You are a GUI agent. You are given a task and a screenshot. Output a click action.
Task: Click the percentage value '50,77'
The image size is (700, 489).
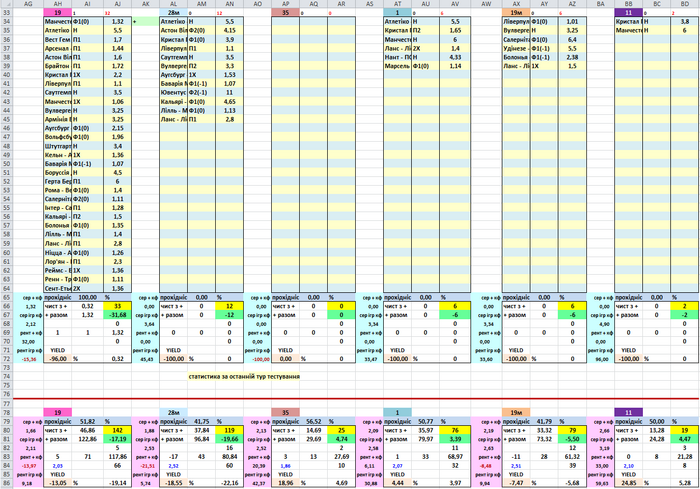click(425, 421)
